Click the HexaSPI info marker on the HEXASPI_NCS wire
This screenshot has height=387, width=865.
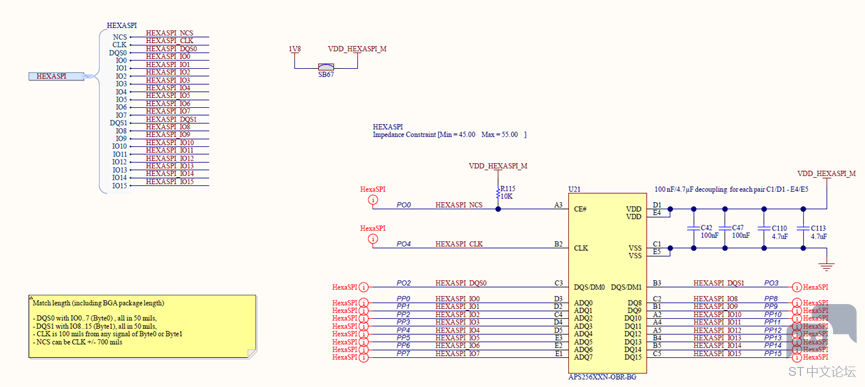373,199
